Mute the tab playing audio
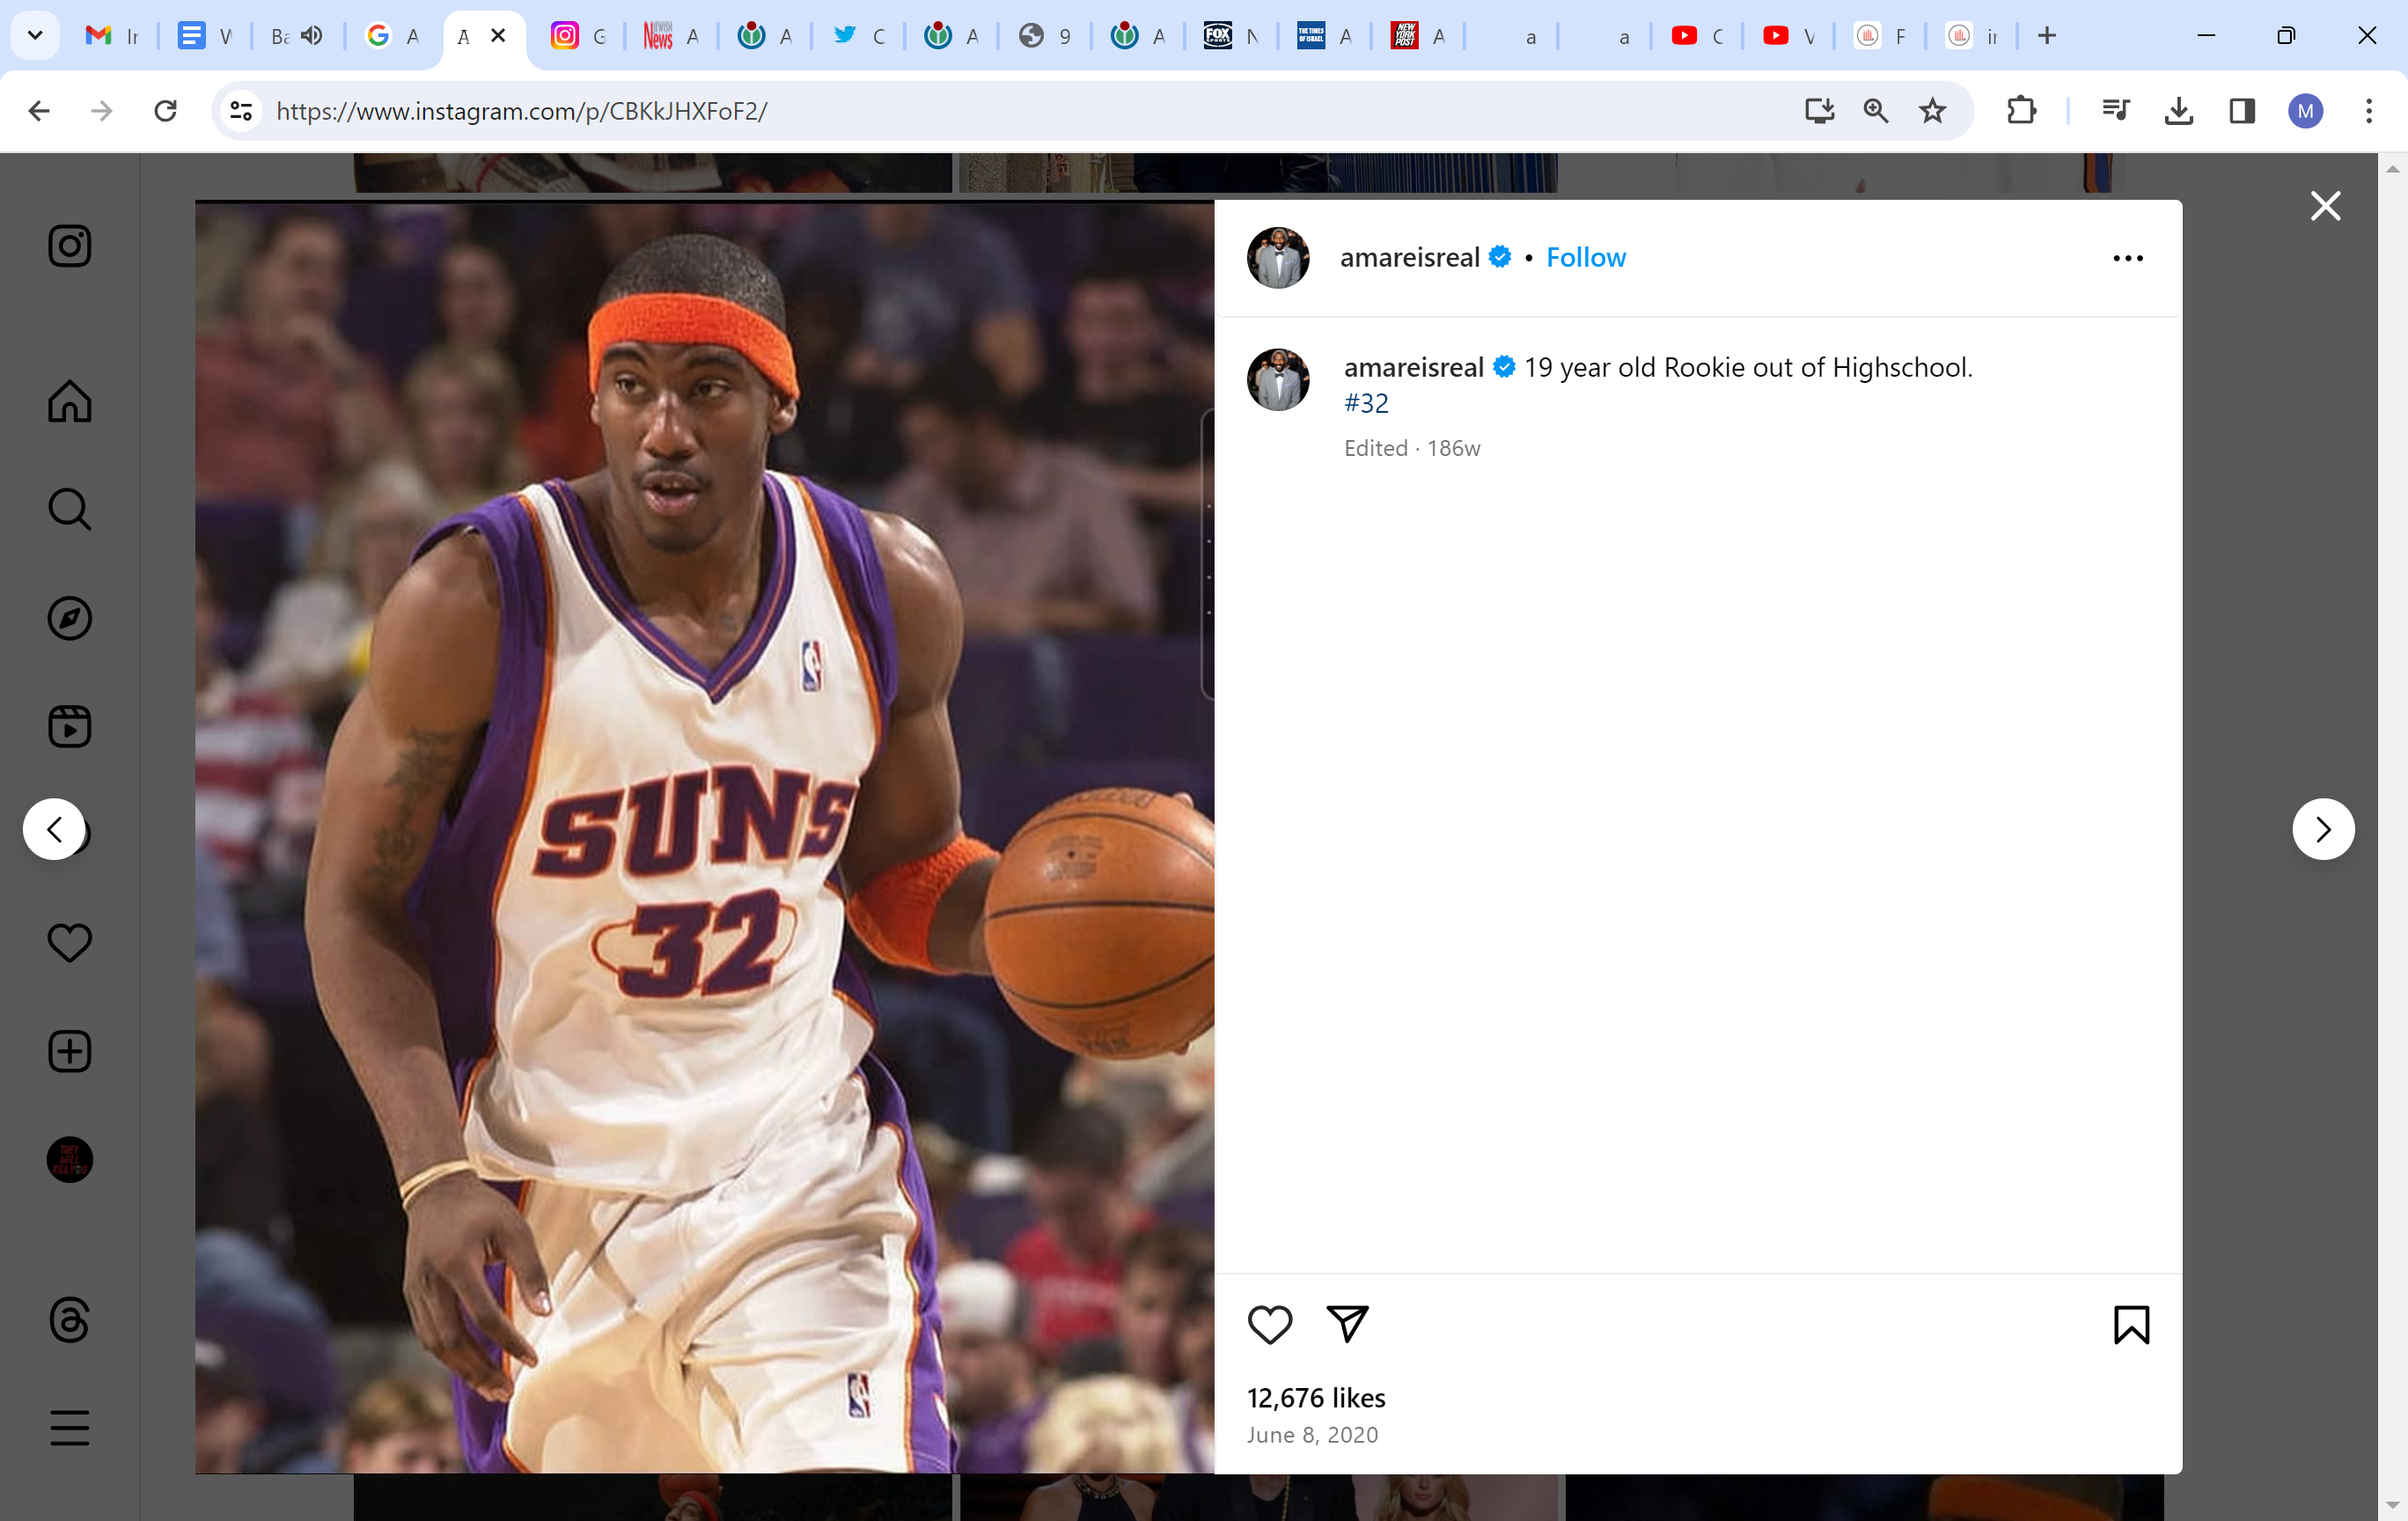The width and height of the screenshot is (2408, 1521). (x=312, y=36)
